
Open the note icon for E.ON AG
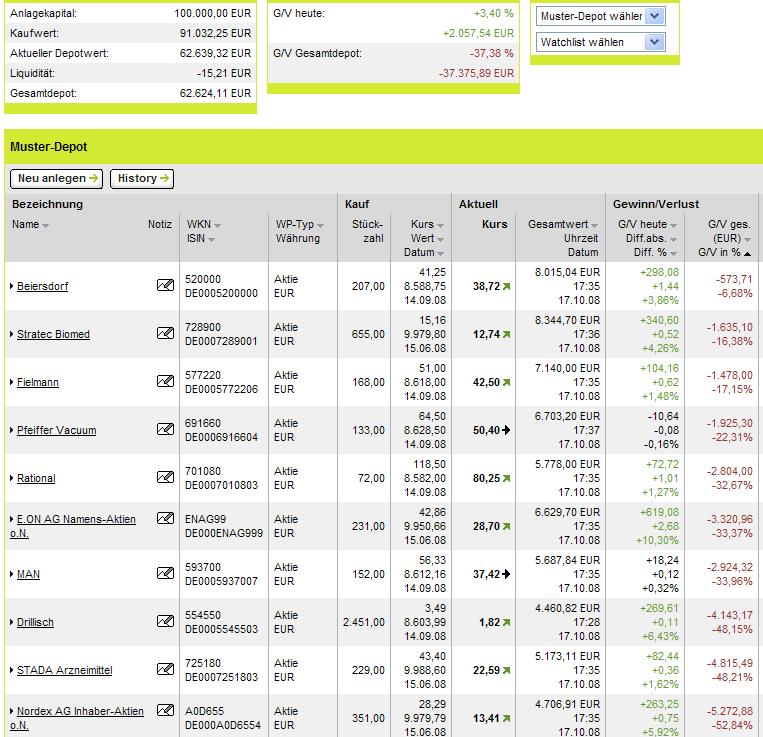pos(165,518)
